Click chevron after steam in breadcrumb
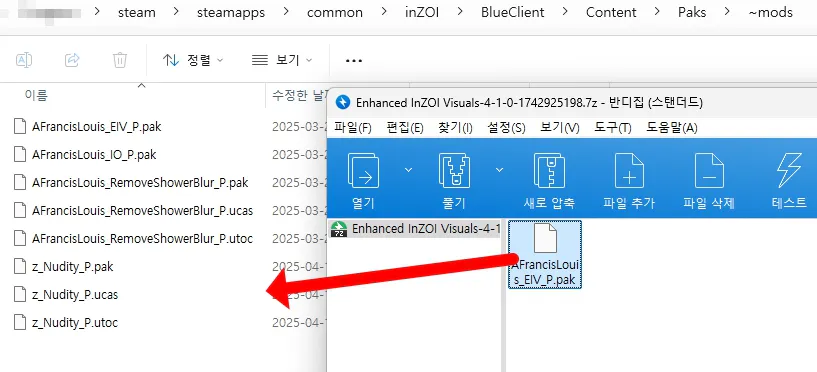817x372 pixels. point(176,12)
